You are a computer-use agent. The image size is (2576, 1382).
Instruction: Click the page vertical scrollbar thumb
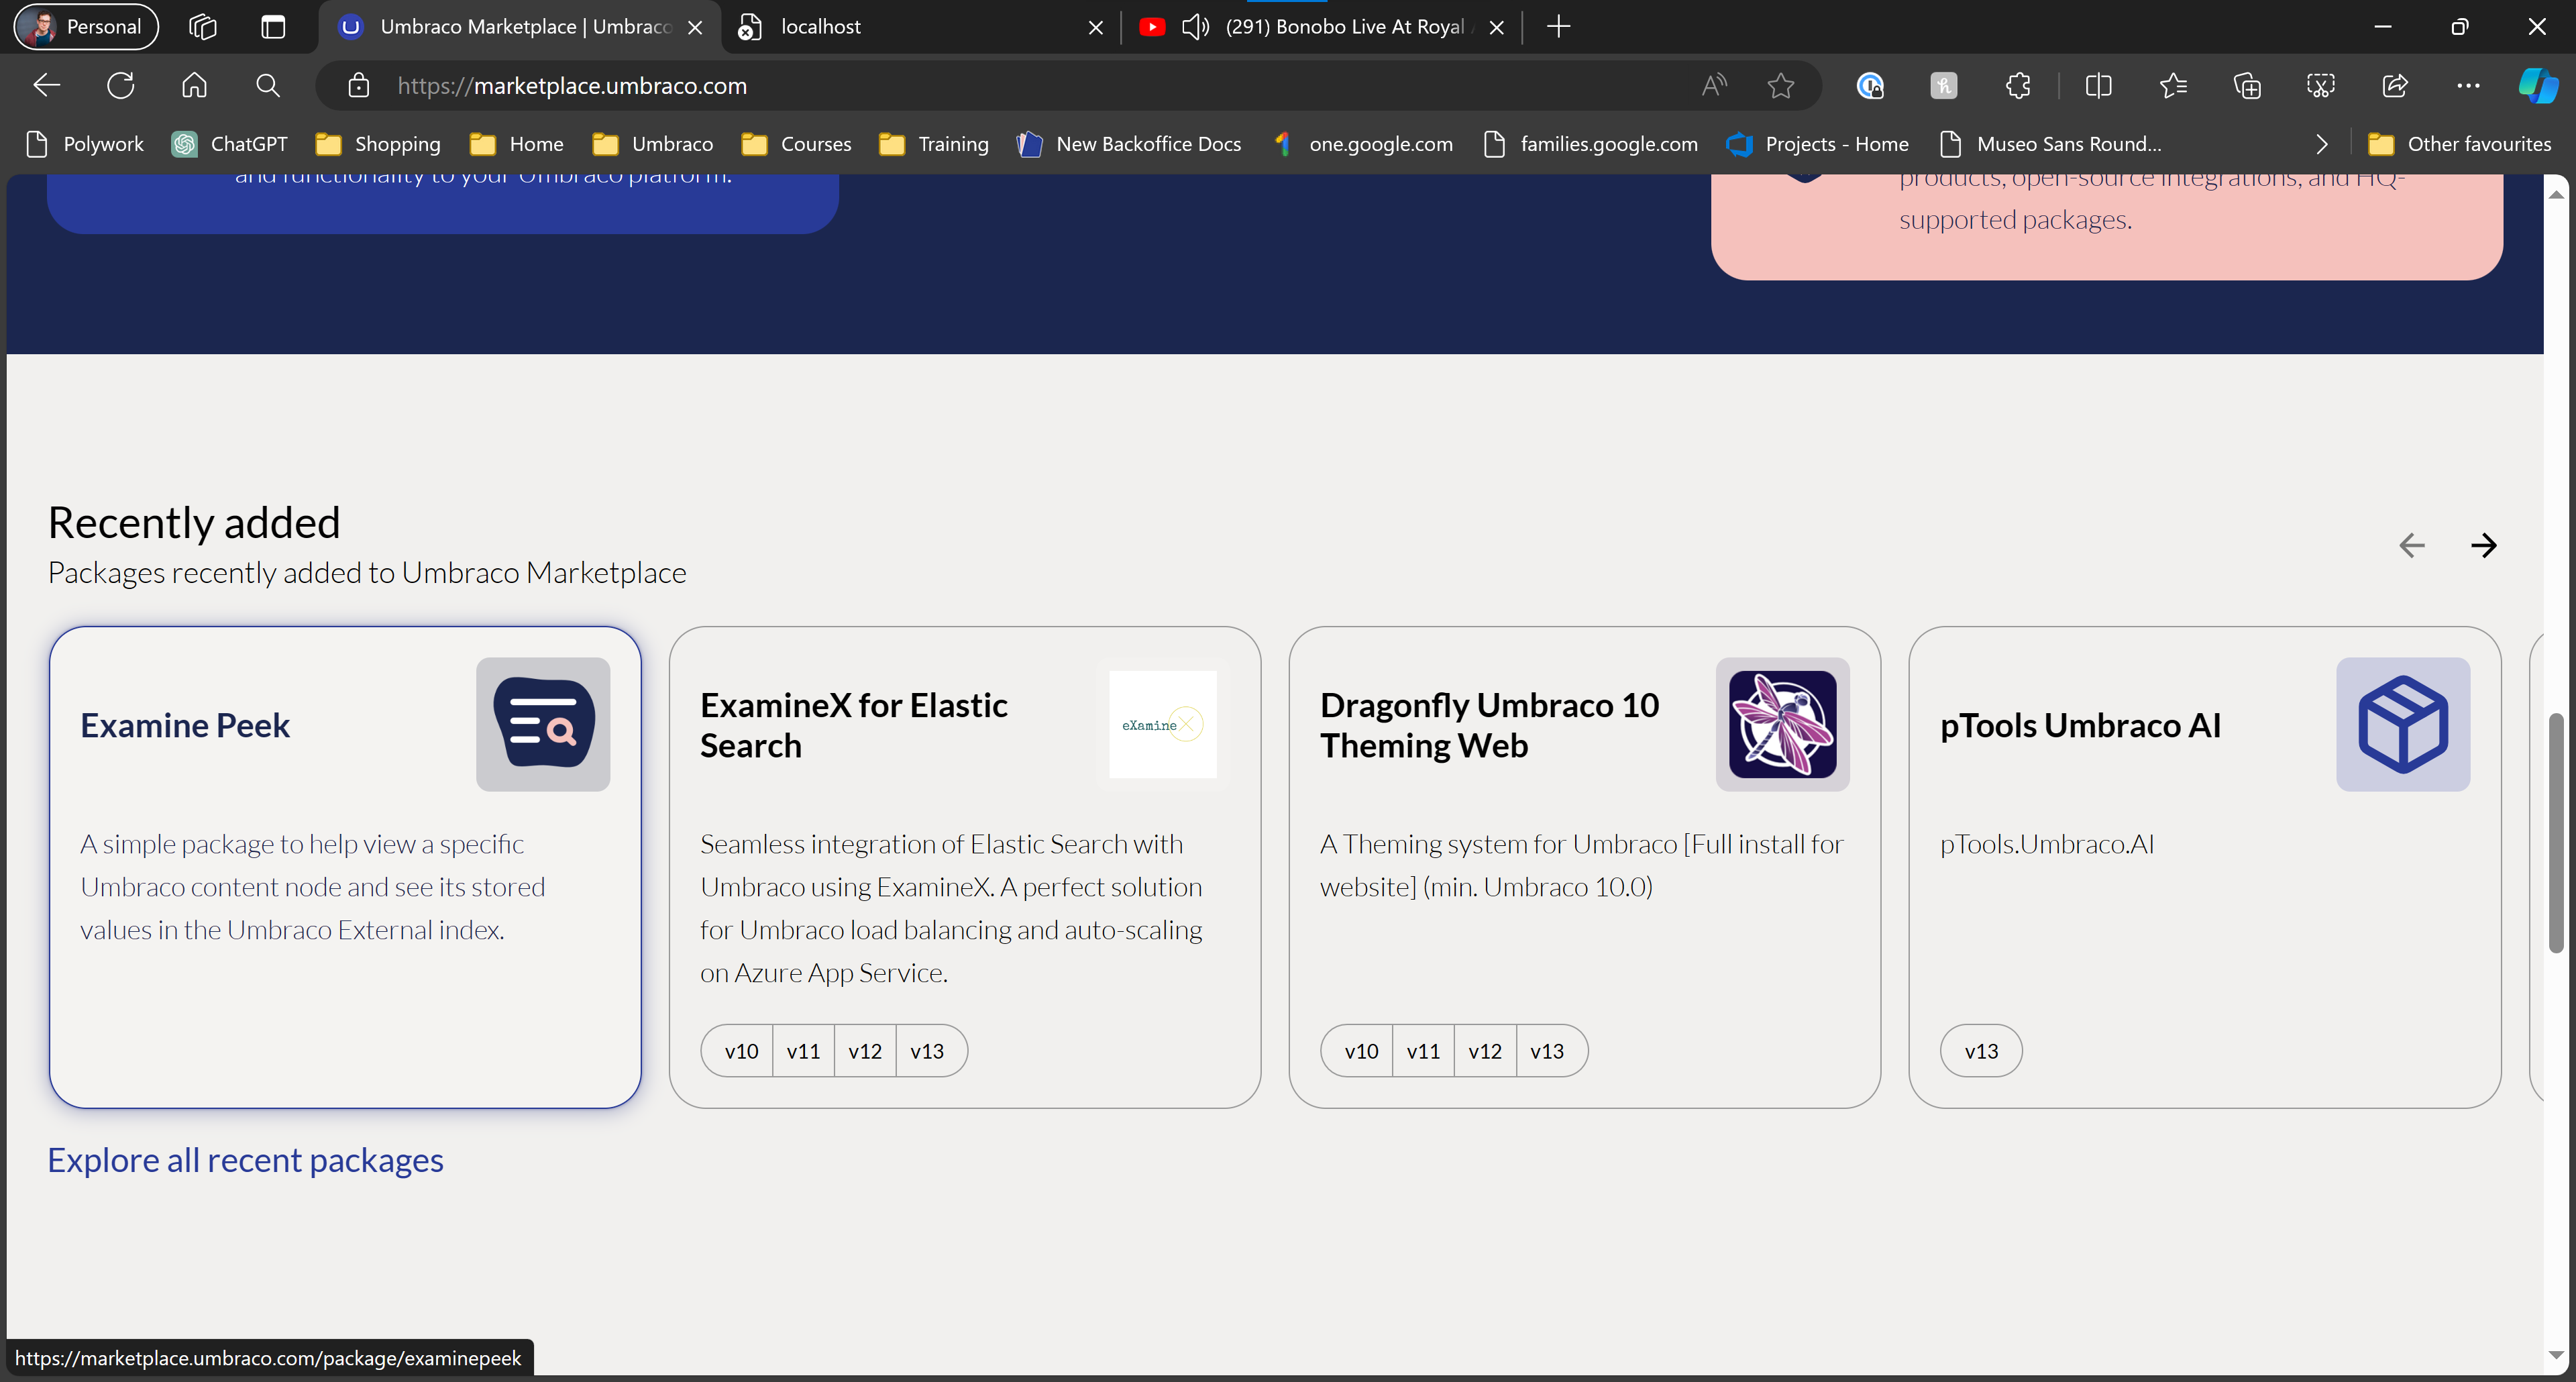2556,833
